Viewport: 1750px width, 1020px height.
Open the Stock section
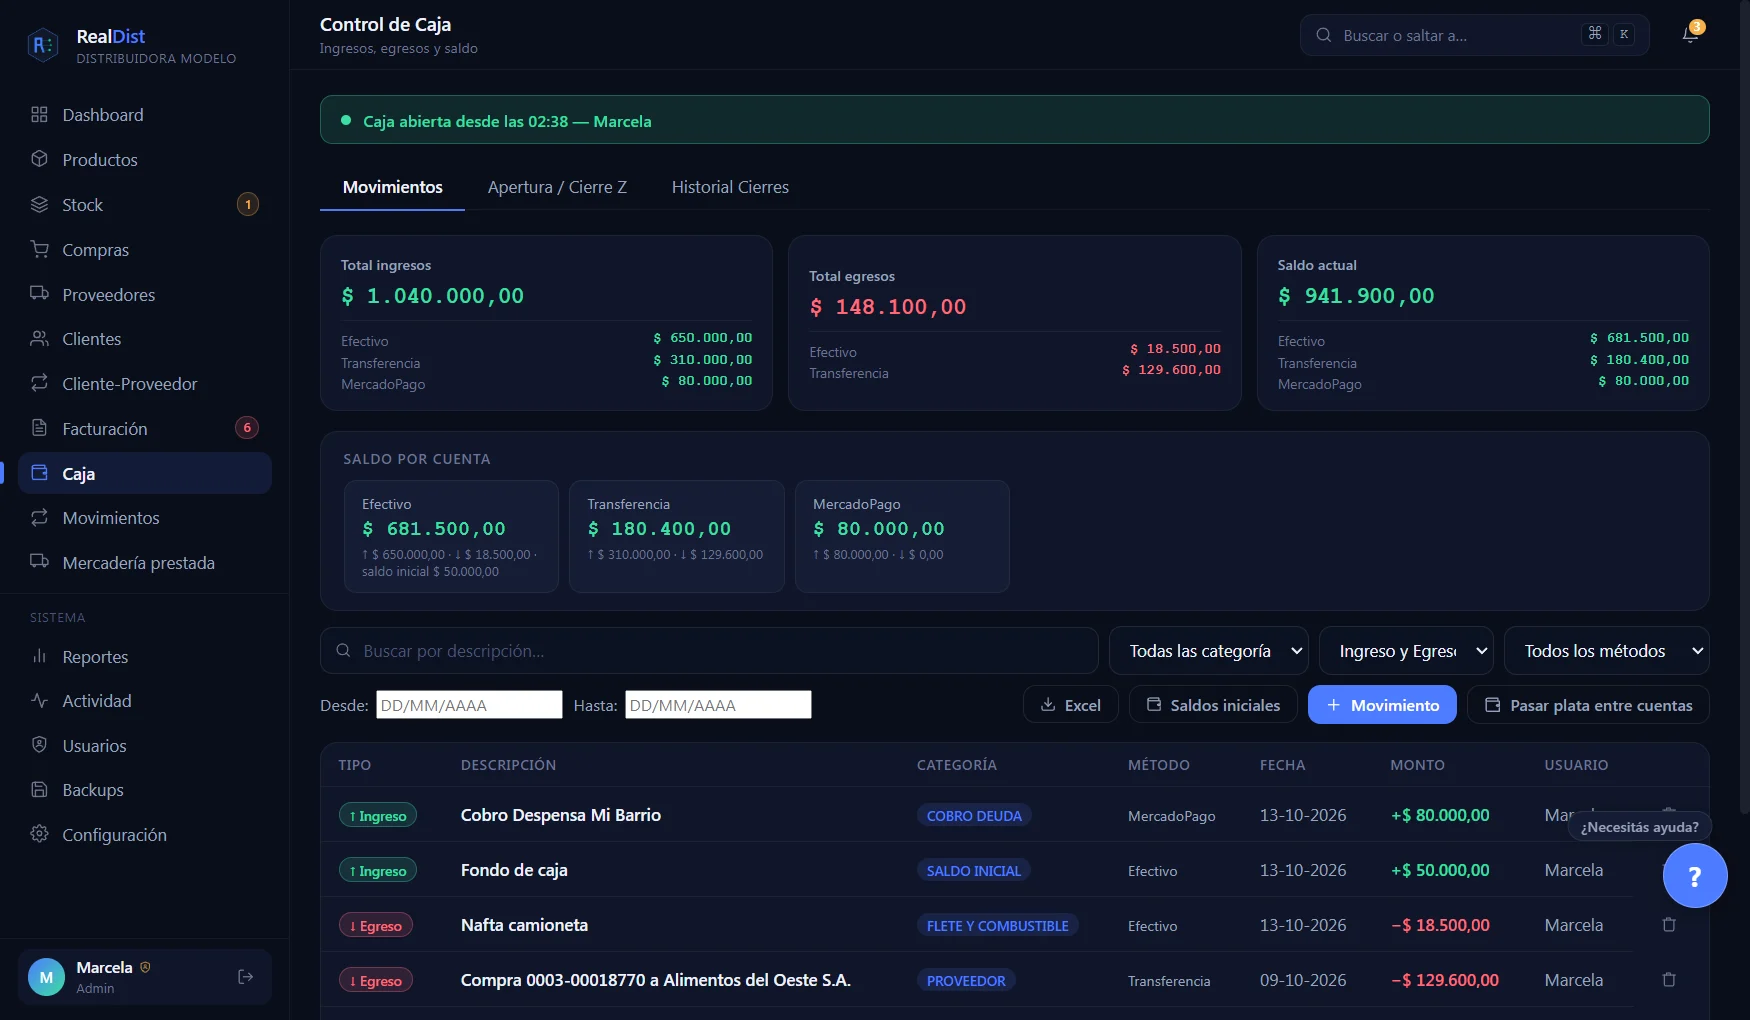[x=145, y=205]
